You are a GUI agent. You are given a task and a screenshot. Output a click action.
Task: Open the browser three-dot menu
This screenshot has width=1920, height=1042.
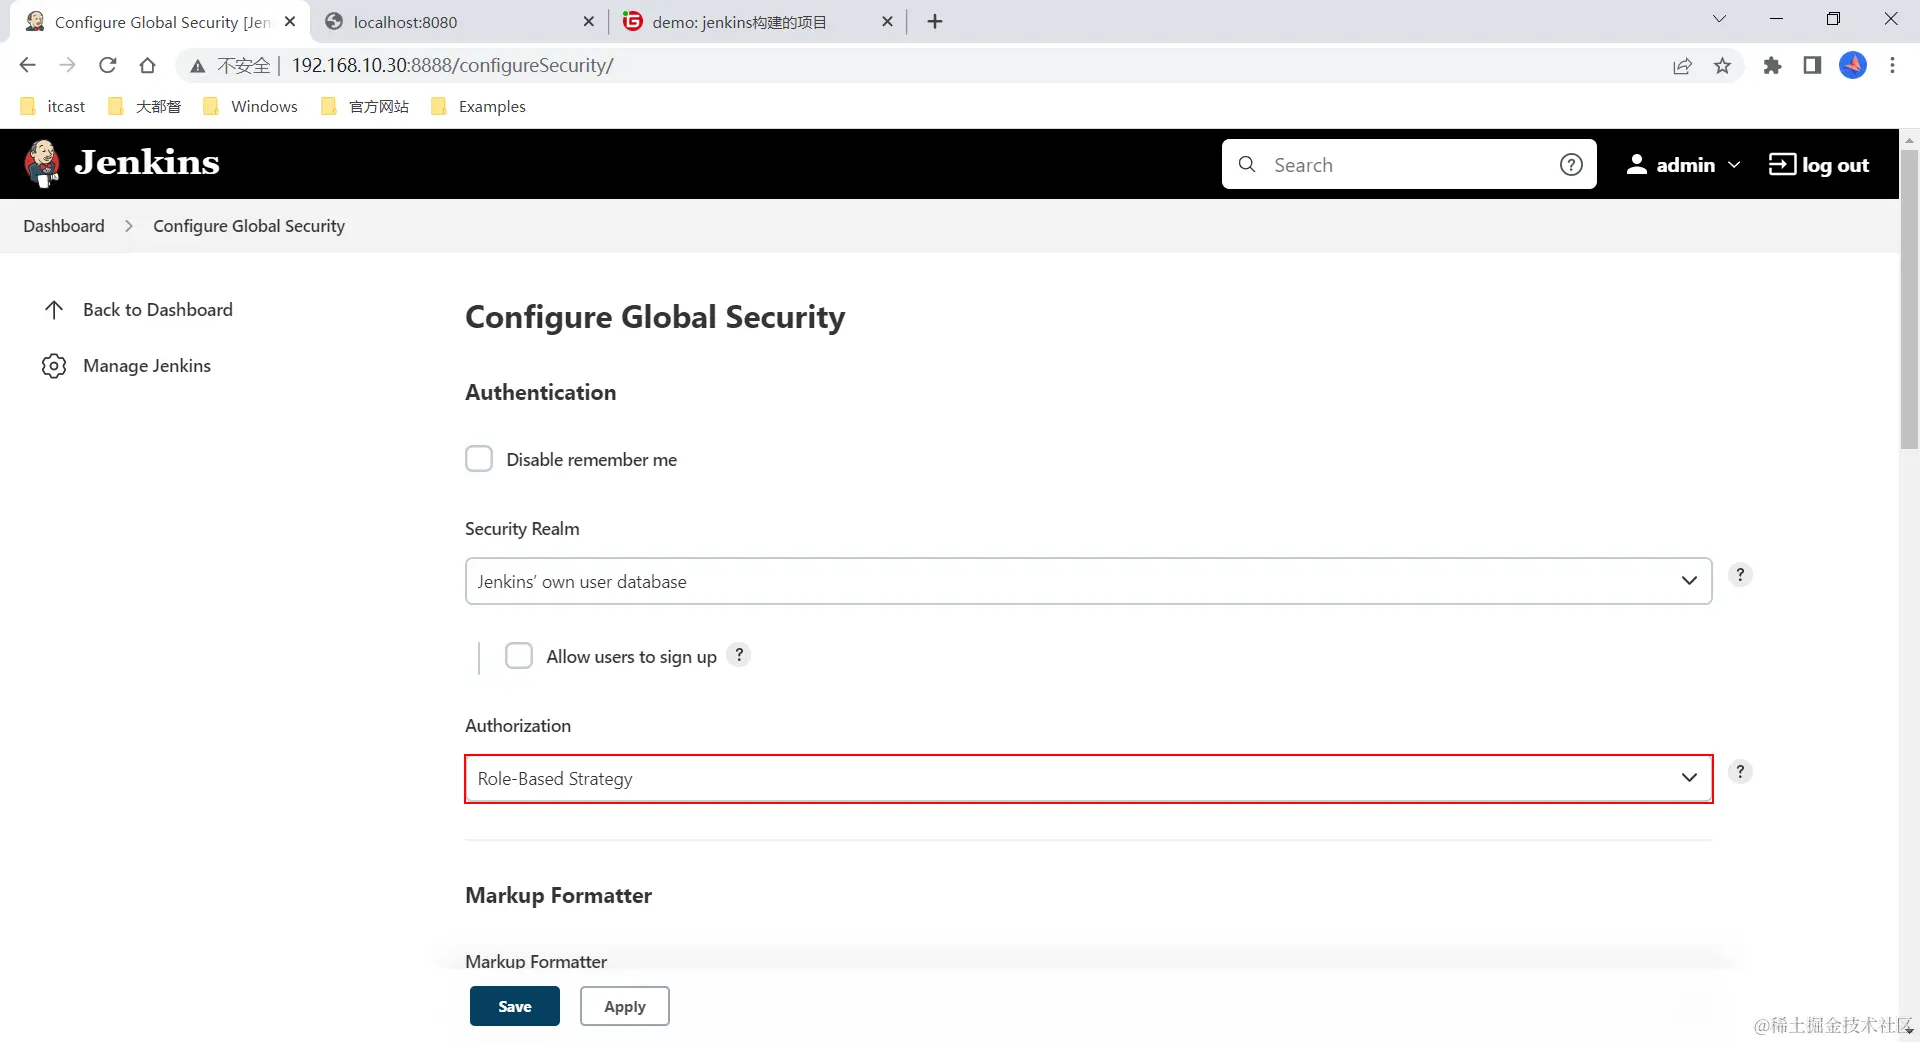point(1892,66)
